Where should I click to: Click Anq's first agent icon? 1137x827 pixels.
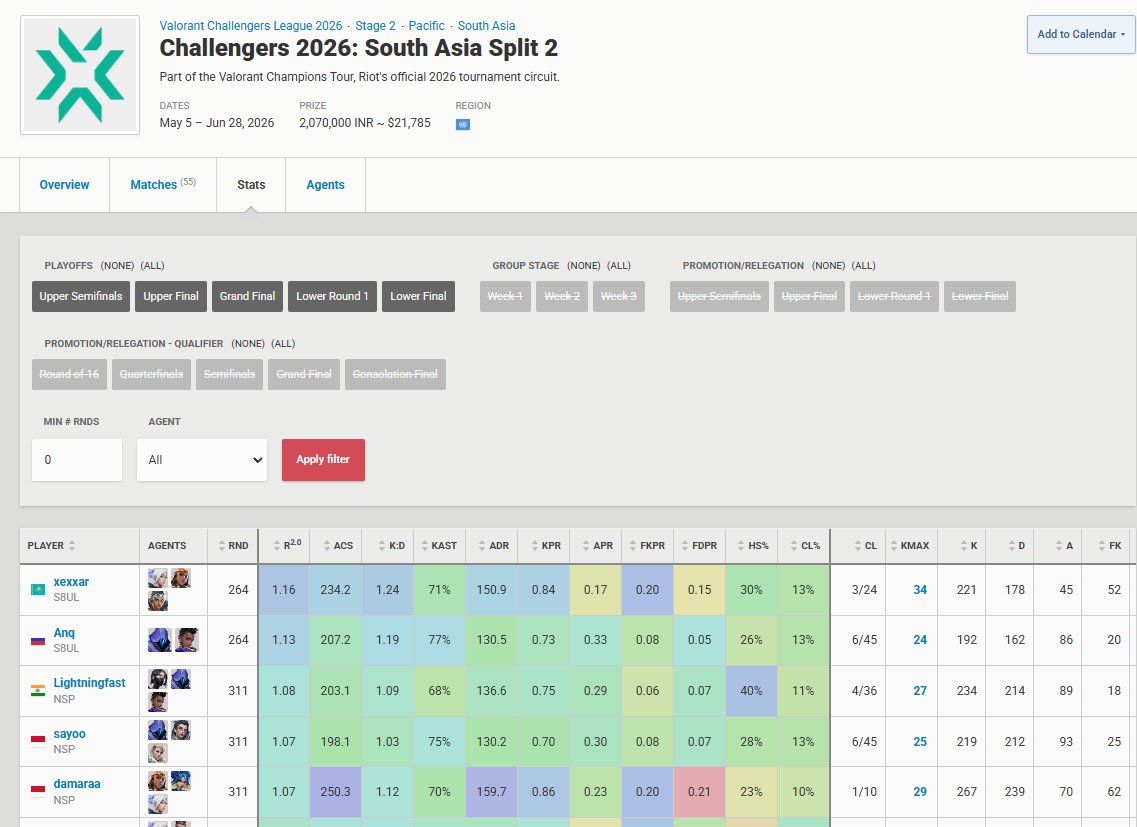pyautogui.click(x=160, y=640)
